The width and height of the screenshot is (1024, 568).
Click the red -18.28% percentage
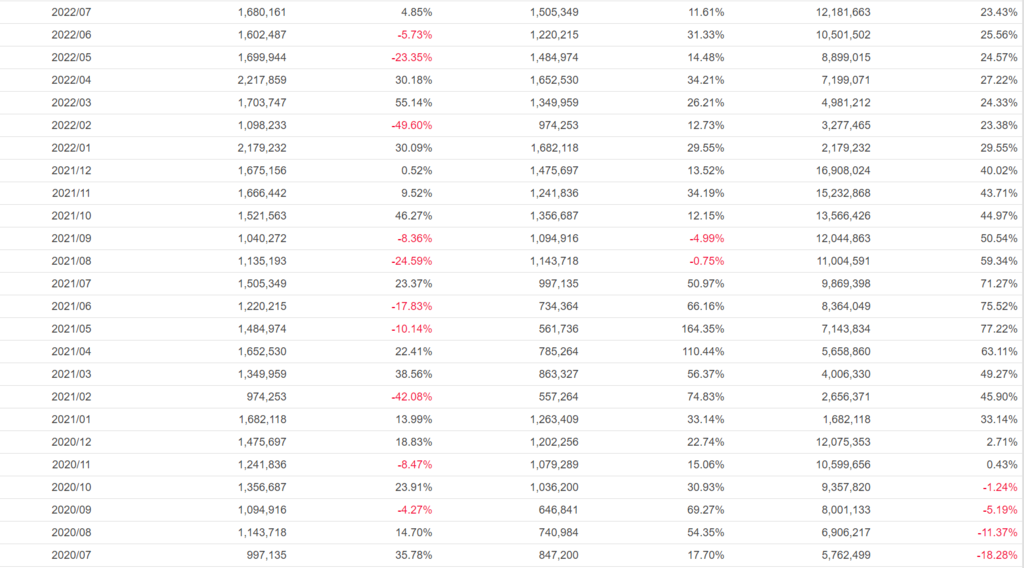coord(995,554)
